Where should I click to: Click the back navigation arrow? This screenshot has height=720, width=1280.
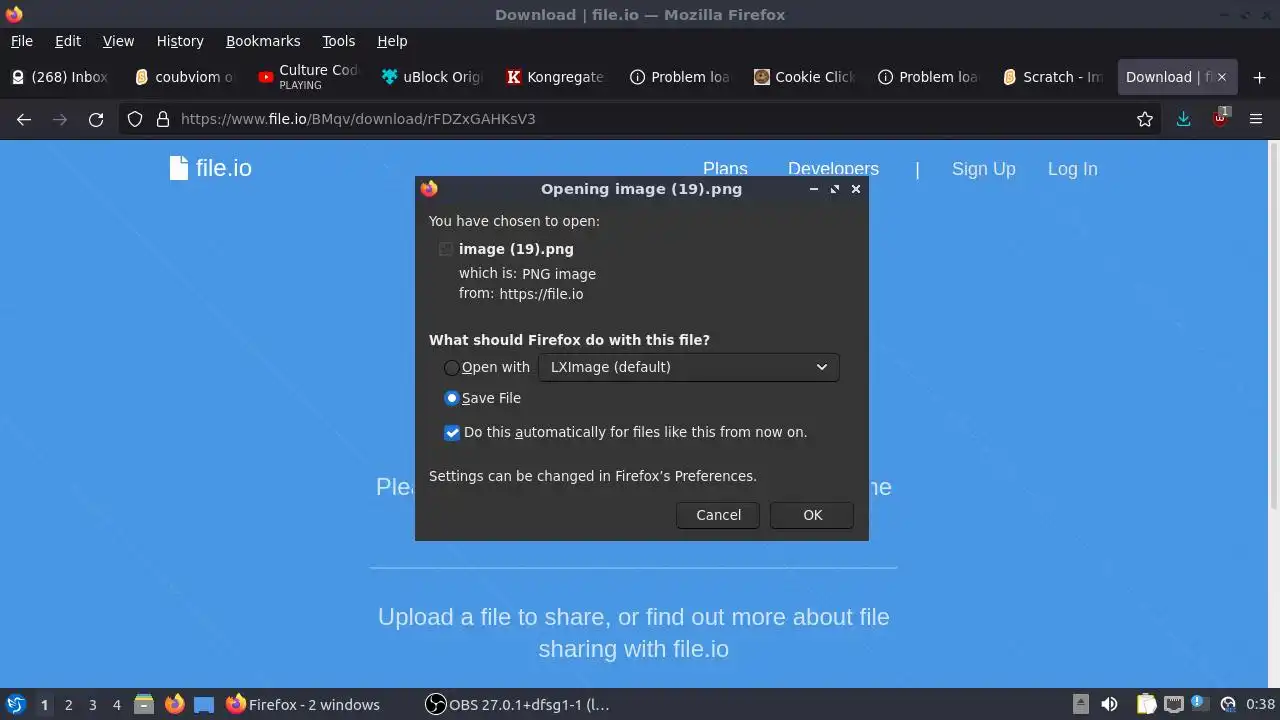(24, 119)
